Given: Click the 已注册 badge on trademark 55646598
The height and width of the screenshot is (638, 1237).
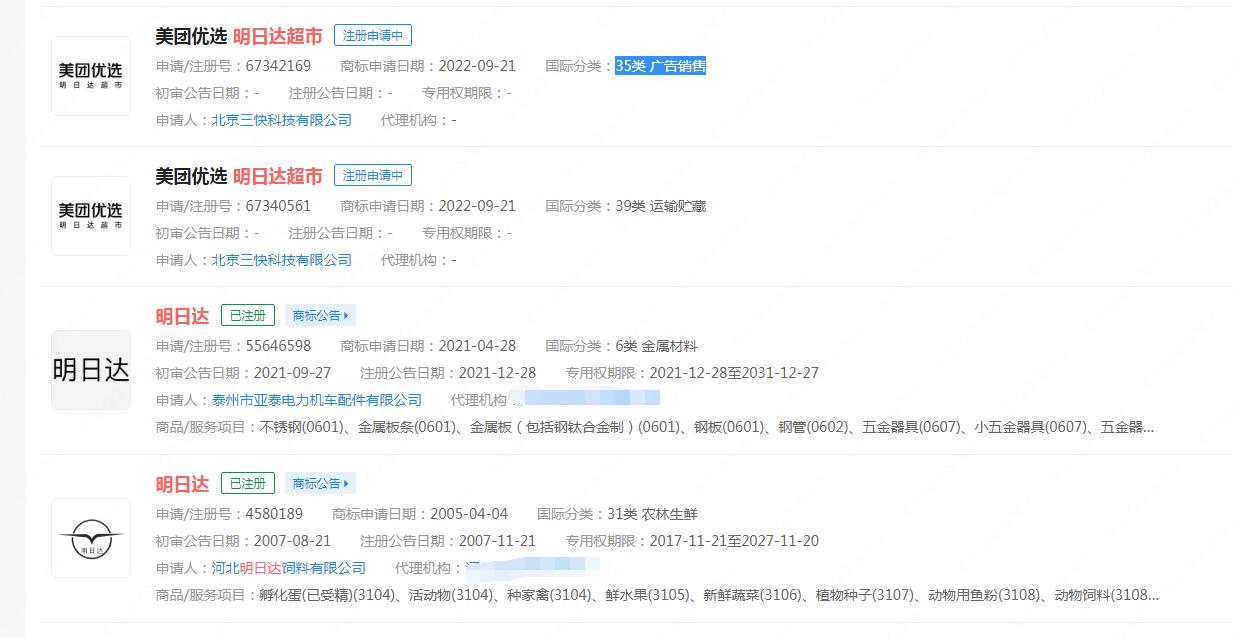Looking at the screenshot, I should point(247,316).
